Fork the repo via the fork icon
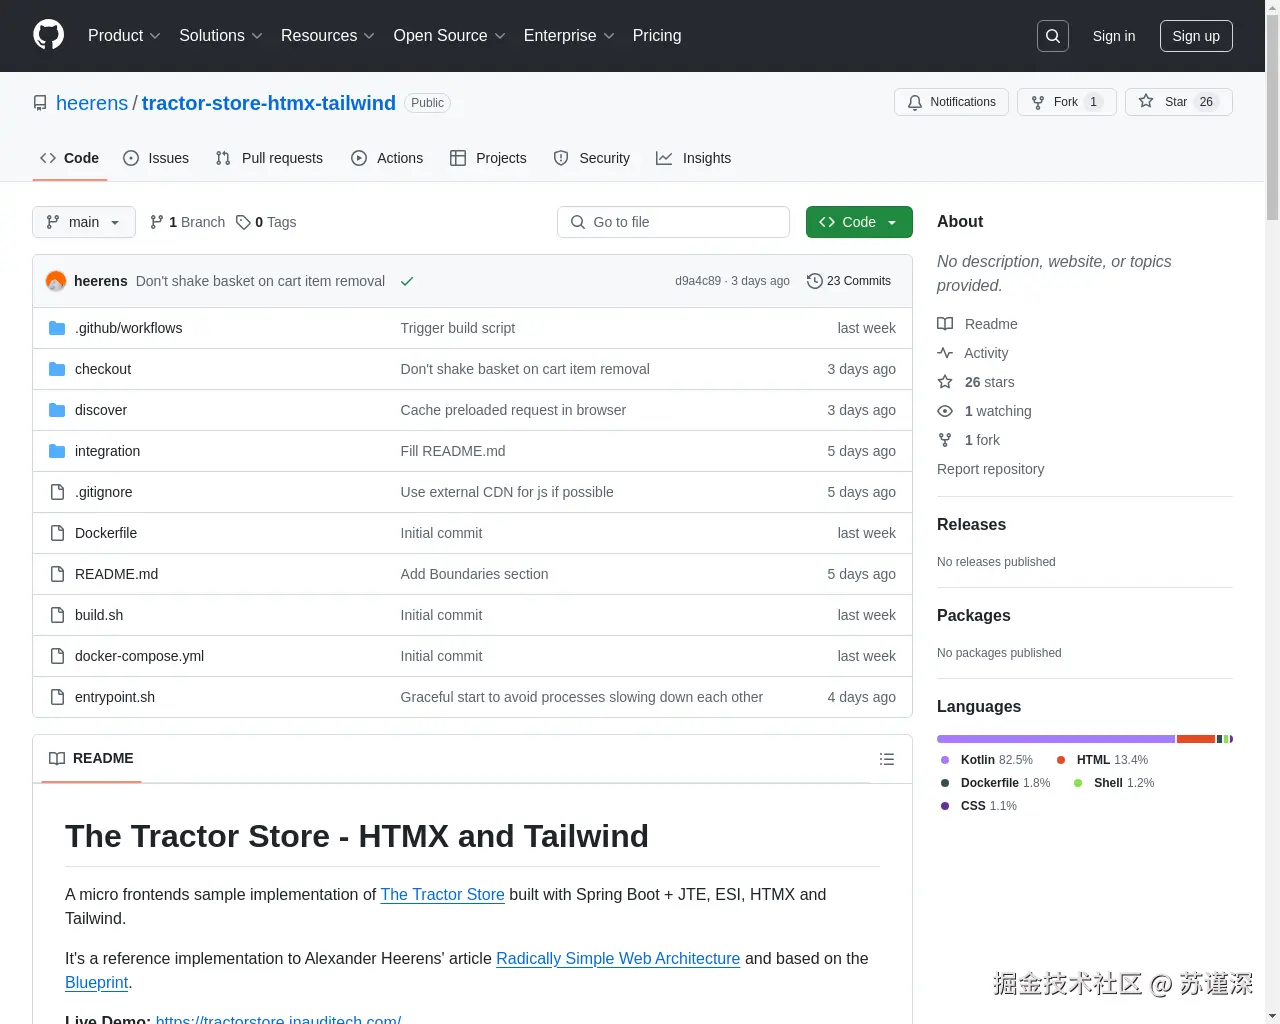1280x1024 pixels. click(1037, 101)
